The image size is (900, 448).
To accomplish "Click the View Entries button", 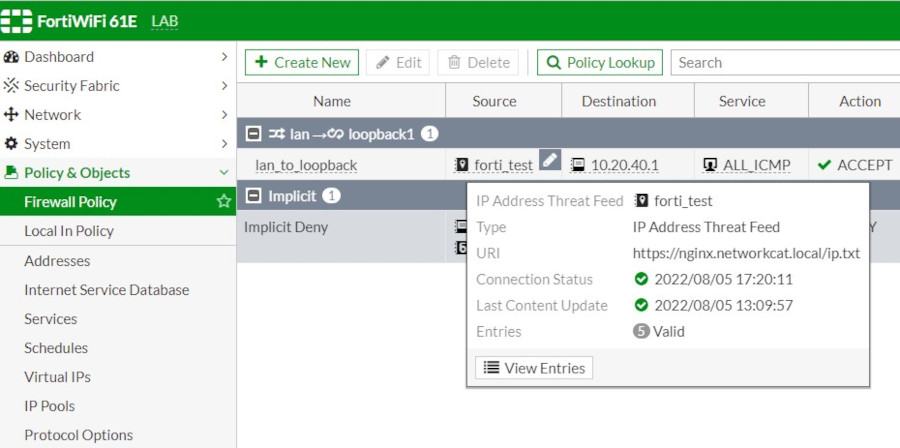I will 534,368.
